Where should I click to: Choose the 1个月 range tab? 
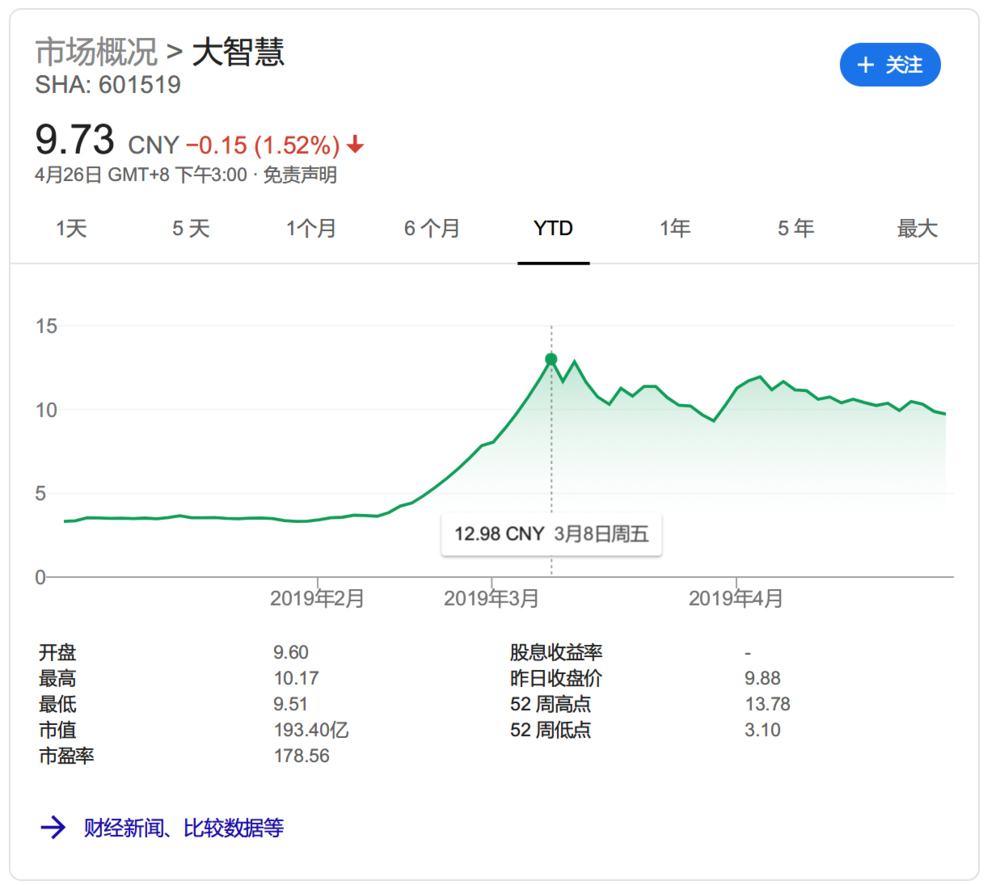[x=311, y=229]
